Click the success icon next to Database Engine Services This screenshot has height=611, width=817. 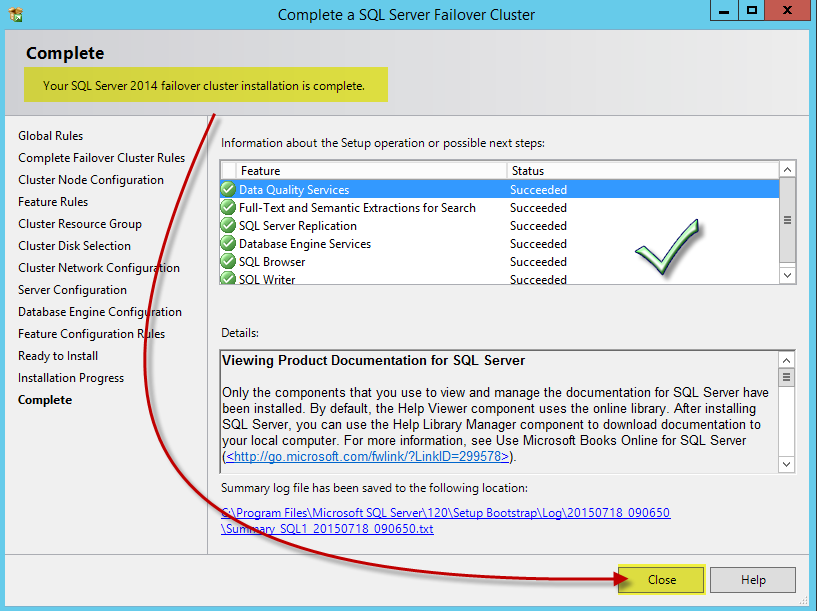click(228, 243)
